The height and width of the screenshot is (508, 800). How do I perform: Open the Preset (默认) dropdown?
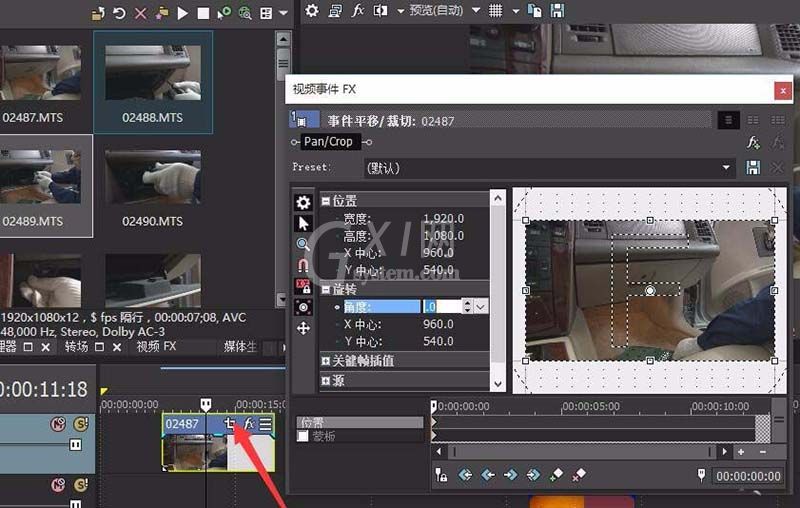(x=549, y=168)
